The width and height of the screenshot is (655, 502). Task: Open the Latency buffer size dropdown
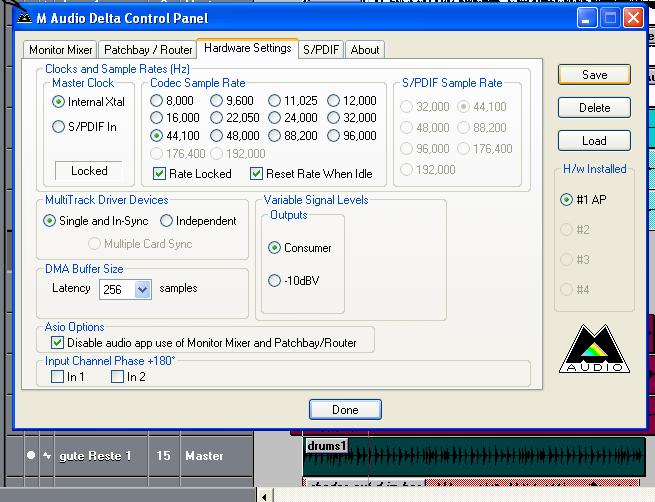[x=142, y=289]
